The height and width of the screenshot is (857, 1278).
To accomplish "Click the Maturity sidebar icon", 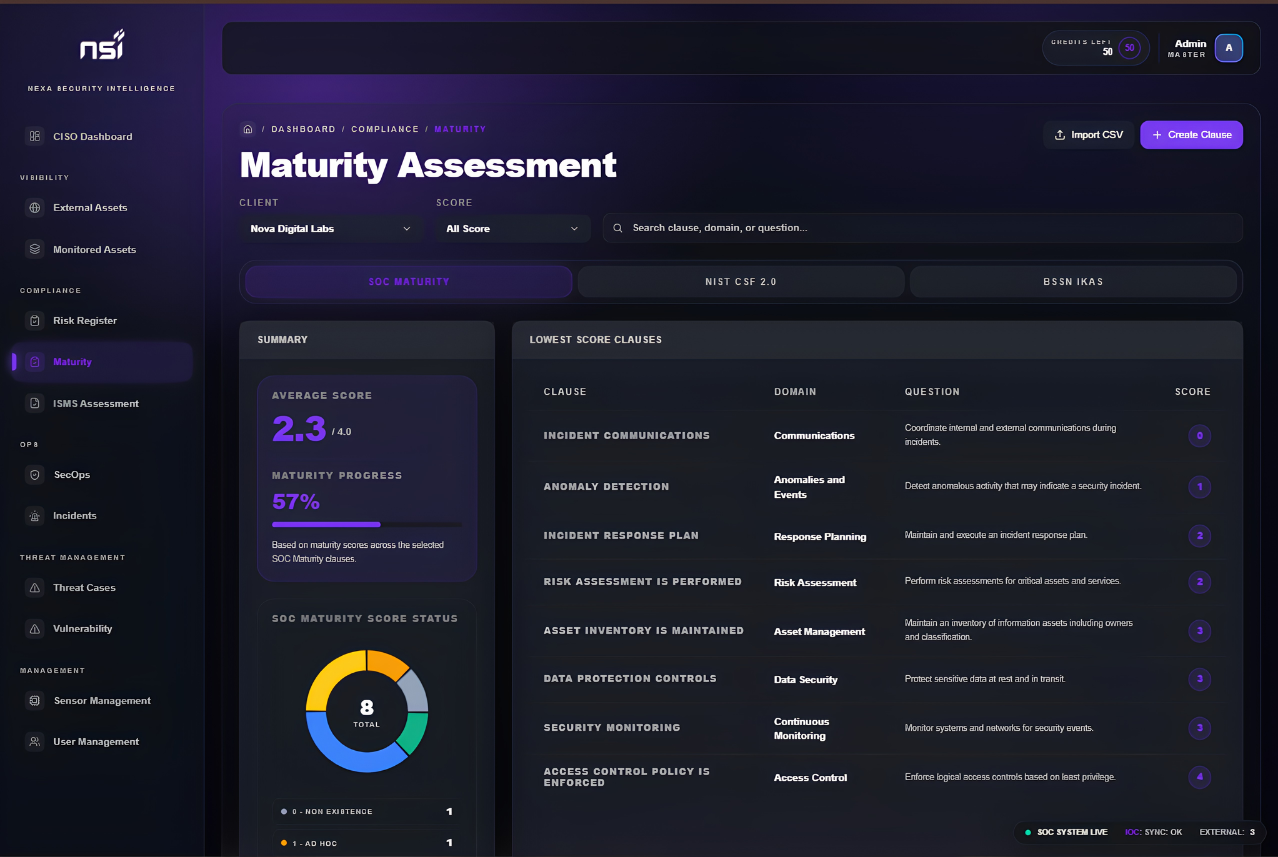I will [x=35, y=362].
